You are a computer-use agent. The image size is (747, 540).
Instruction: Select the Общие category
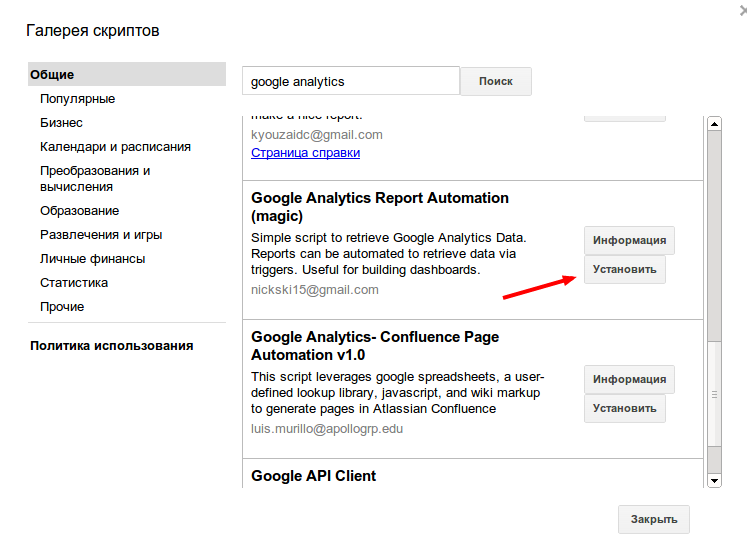click(x=52, y=74)
